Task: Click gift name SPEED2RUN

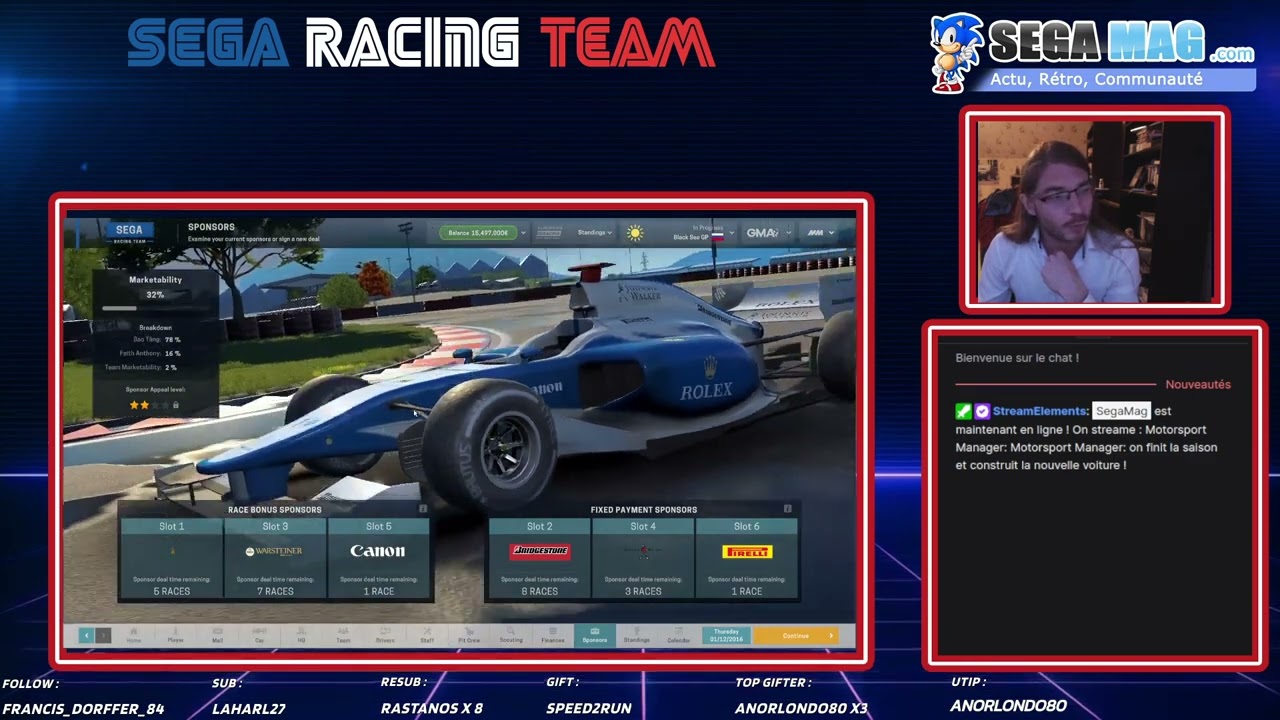Action: pyautogui.click(x=589, y=708)
